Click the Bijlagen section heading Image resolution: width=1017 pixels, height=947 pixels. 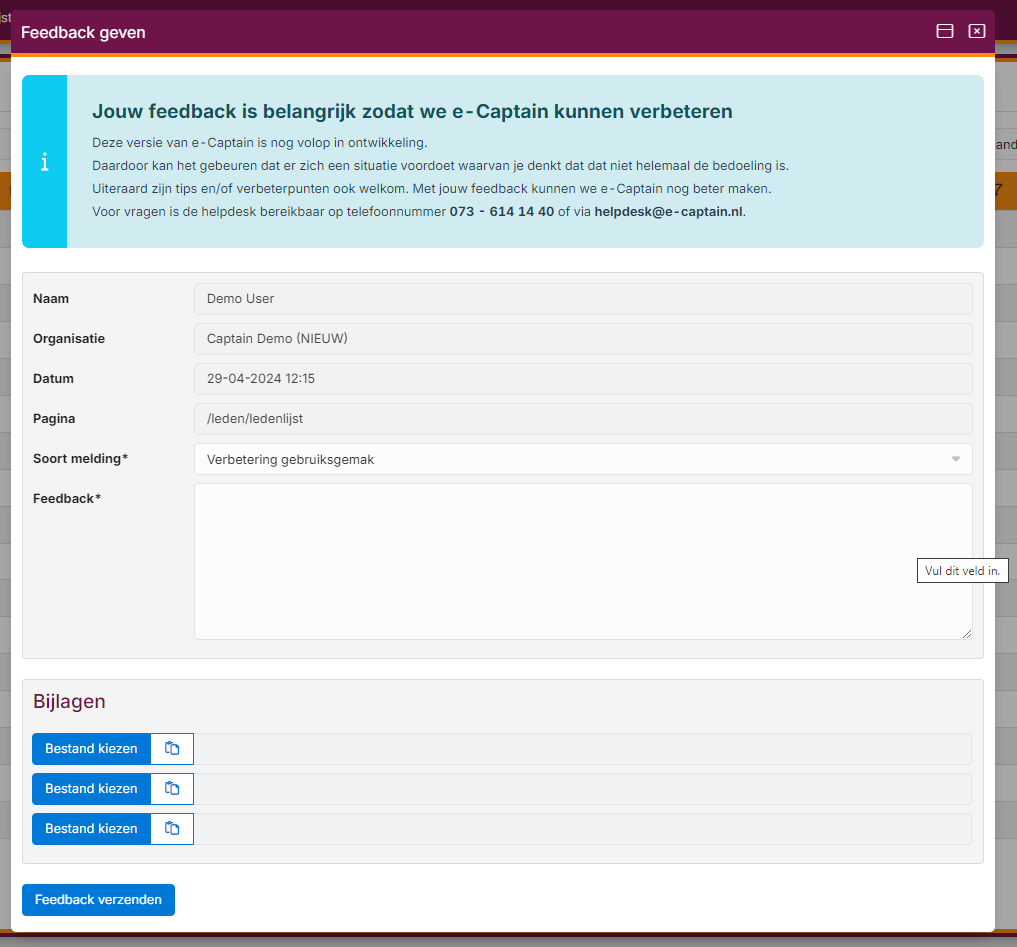coord(69,701)
